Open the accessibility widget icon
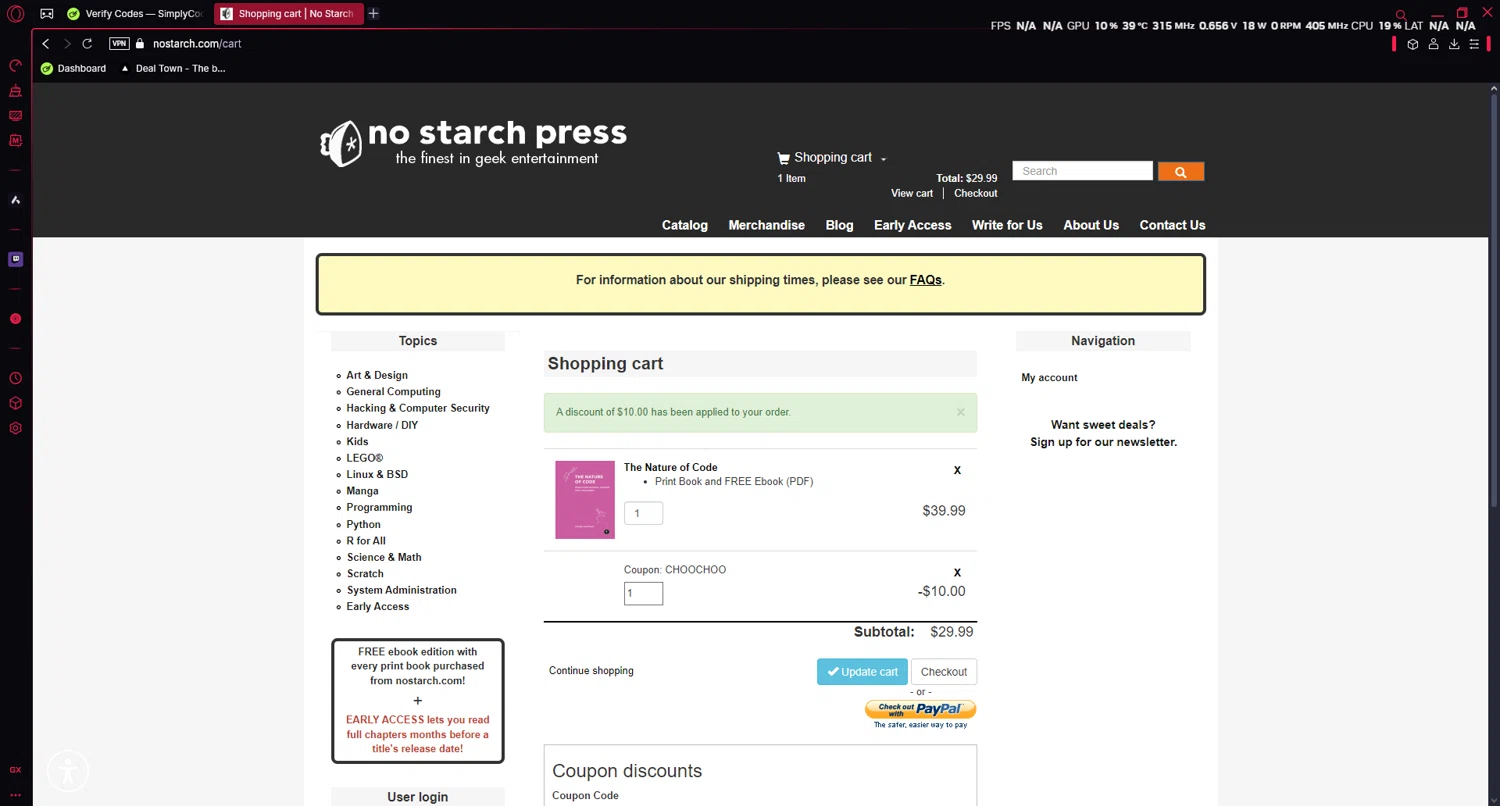 click(67, 771)
